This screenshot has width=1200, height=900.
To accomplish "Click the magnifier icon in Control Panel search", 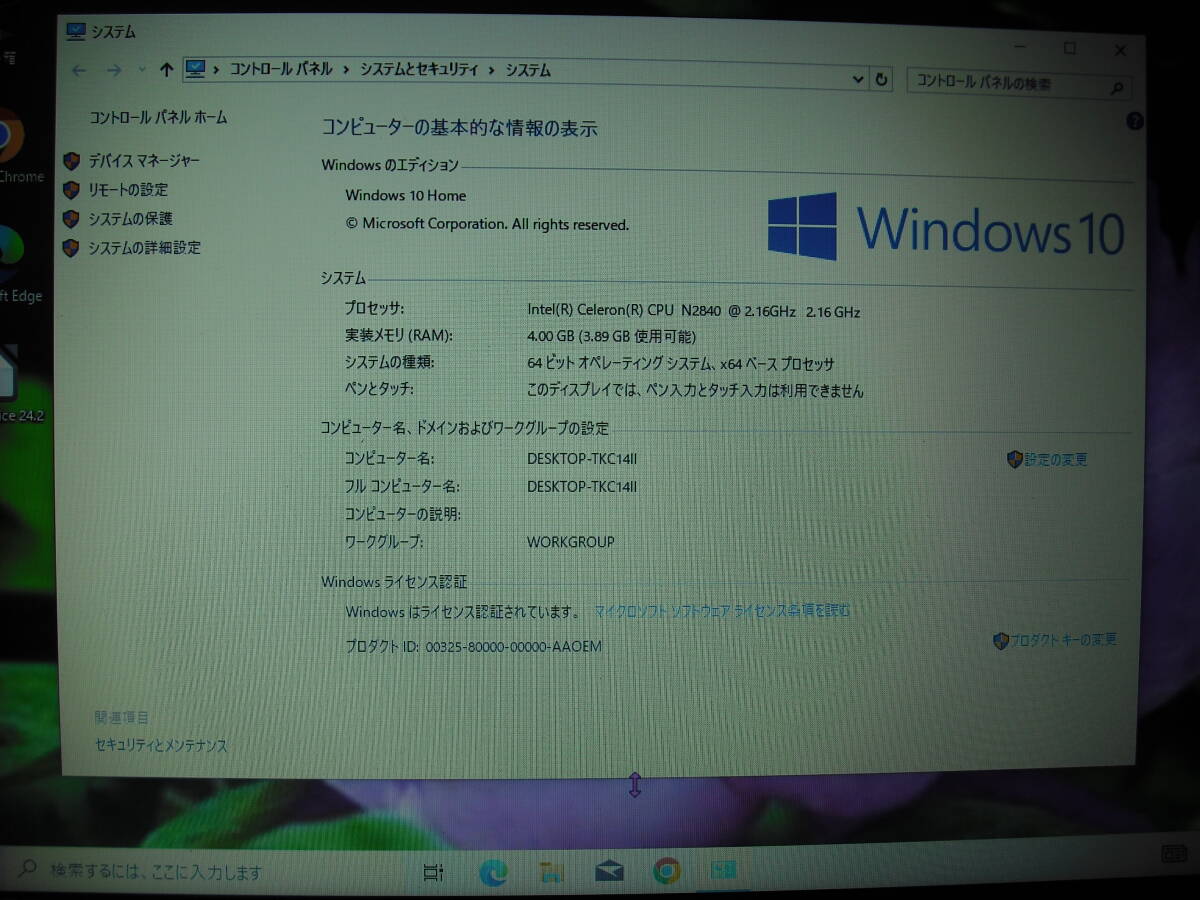I will coord(1118,88).
